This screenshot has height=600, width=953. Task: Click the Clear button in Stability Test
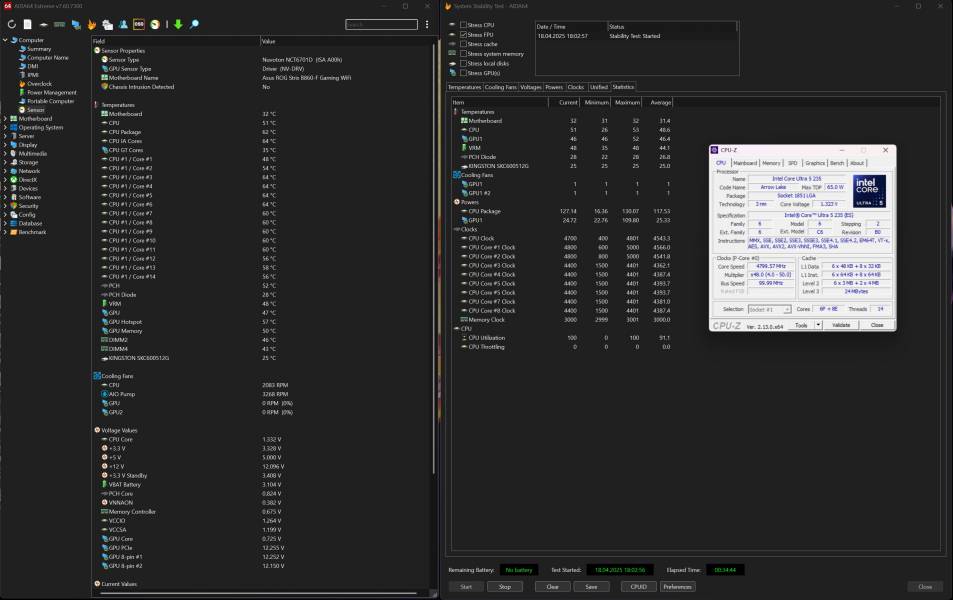pyautogui.click(x=552, y=587)
